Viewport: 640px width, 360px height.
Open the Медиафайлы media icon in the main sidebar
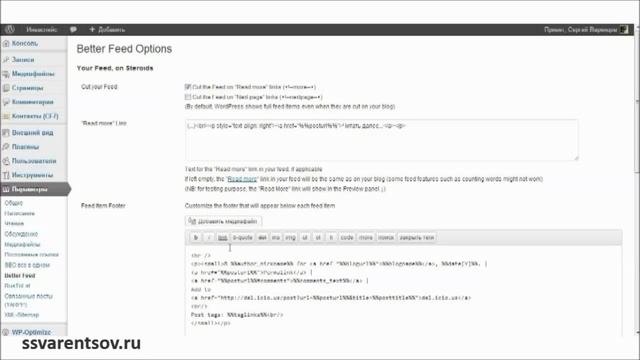(x=6, y=74)
